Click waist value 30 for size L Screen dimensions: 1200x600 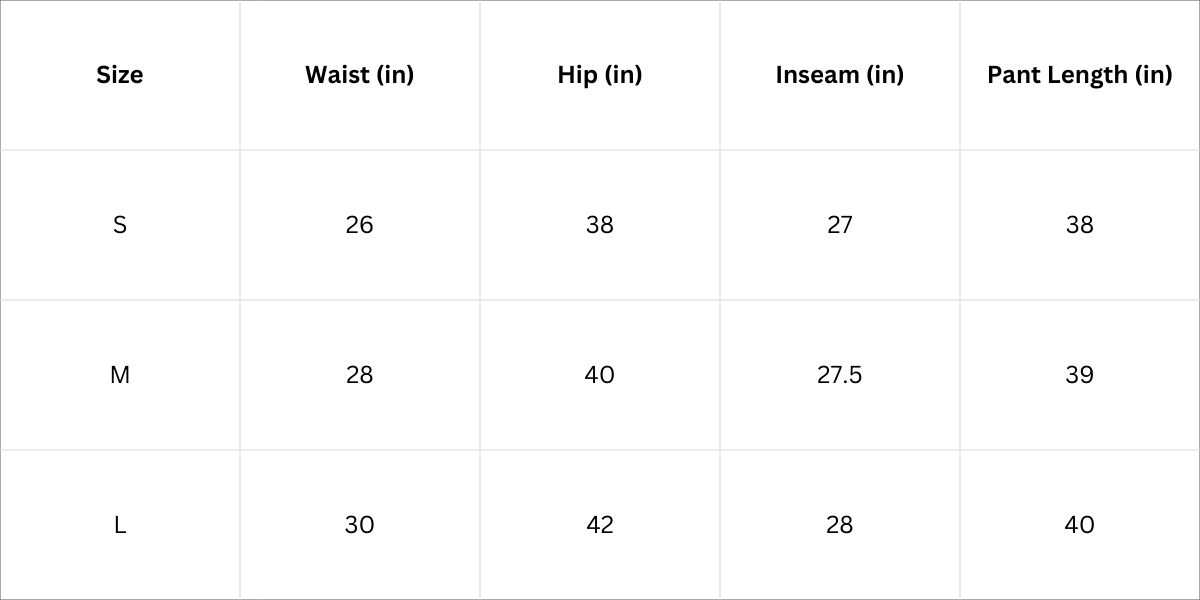pyautogui.click(x=359, y=525)
